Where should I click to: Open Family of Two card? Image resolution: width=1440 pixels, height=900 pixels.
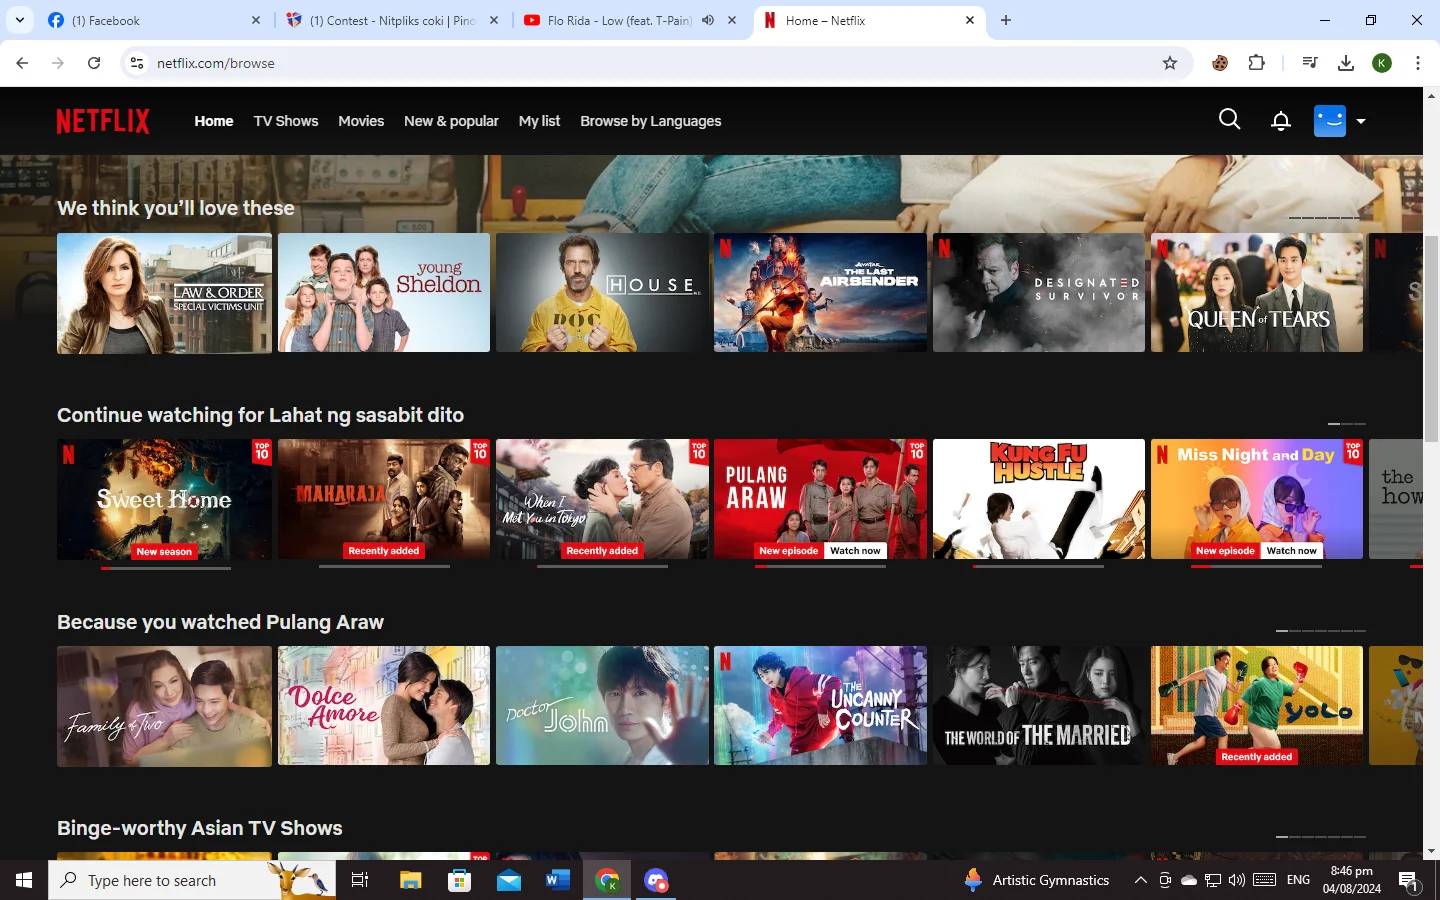pyautogui.click(x=164, y=706)
